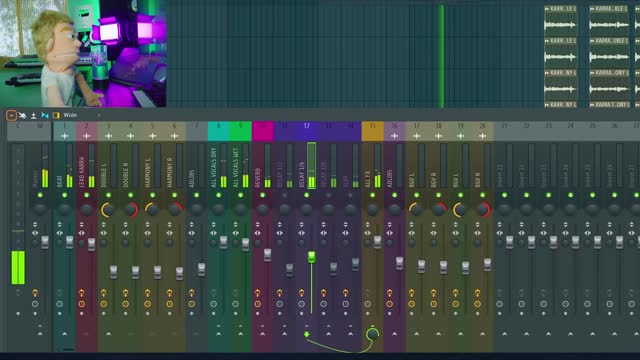Click the extra properties icon in mixer toolbar
This screenshot has width=640, height=360.
[x=33, y=116]
